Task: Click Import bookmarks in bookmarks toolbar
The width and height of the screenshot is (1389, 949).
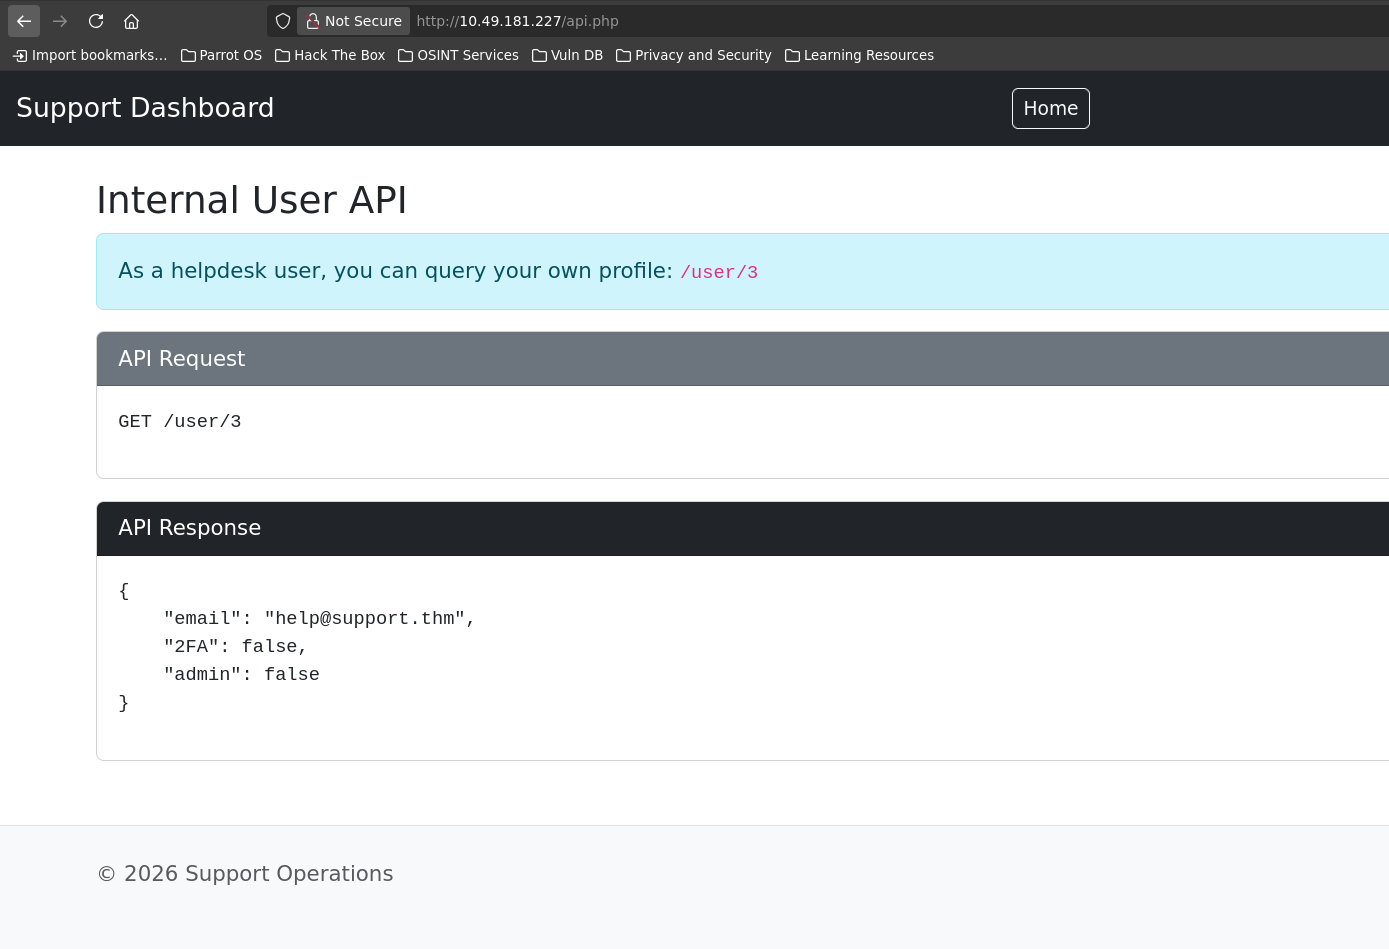Action: 90,55
